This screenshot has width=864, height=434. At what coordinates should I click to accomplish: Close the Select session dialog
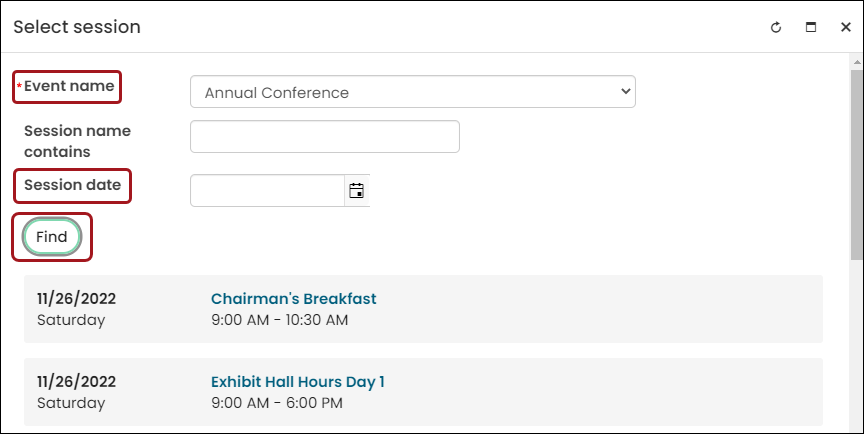point(846,27)
